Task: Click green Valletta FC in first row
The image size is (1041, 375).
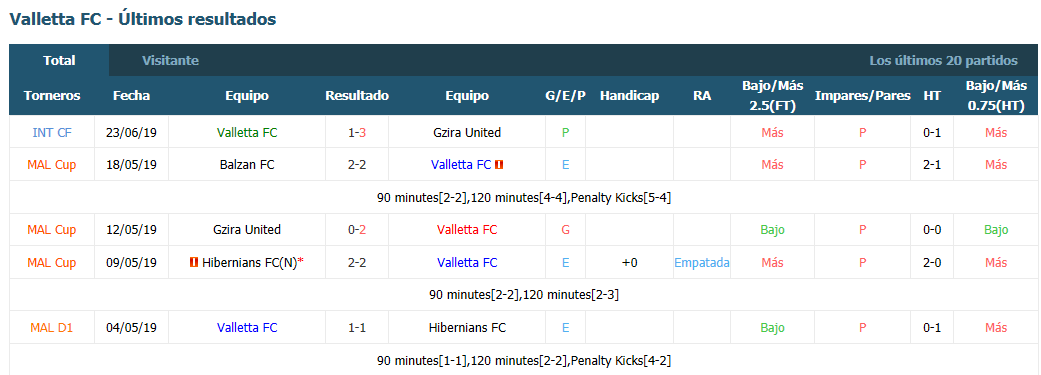Action: coord(247,133)
